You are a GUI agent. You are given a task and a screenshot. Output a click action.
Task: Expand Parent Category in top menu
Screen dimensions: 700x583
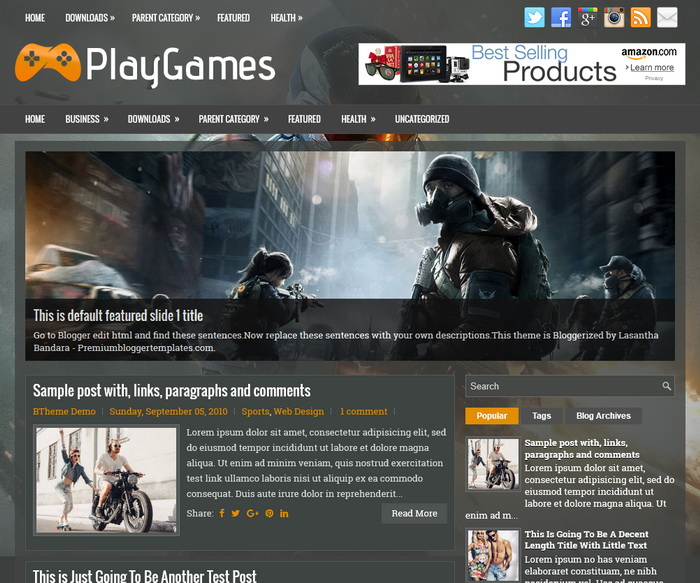166,18
